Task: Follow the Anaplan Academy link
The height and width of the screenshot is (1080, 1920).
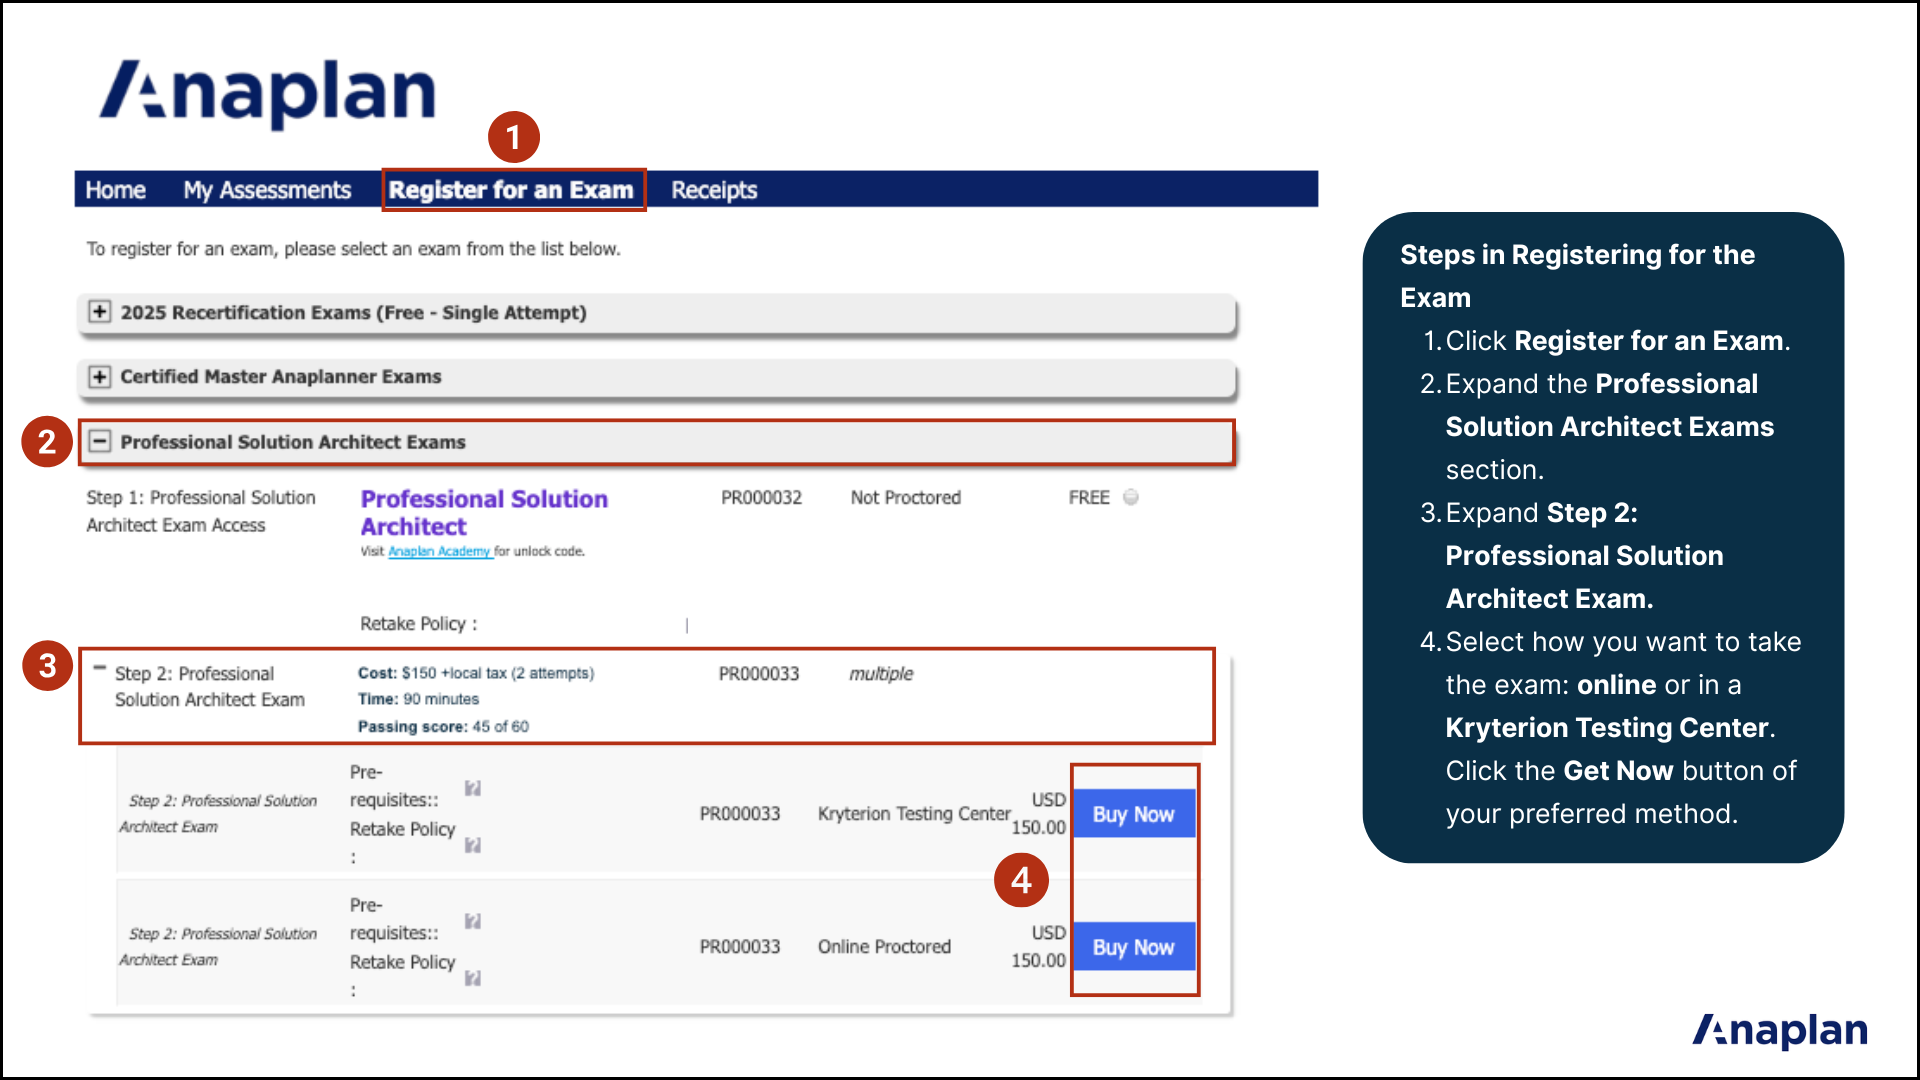Action: [x=439, y=551]
